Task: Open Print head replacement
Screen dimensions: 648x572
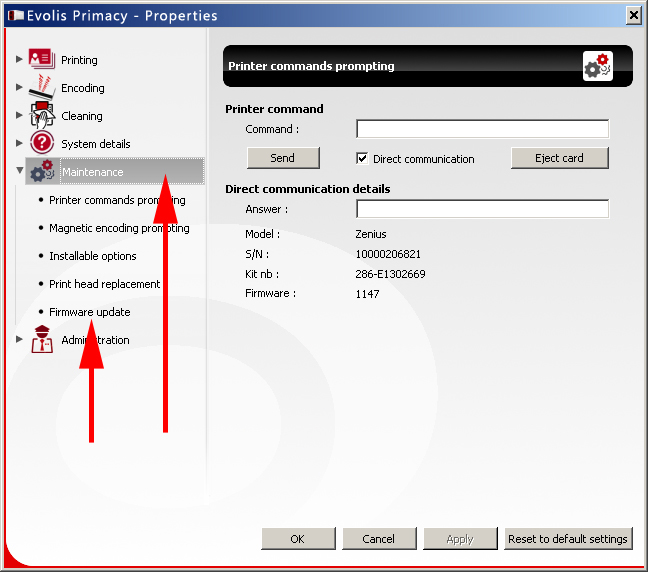Action: coord(105,284)
